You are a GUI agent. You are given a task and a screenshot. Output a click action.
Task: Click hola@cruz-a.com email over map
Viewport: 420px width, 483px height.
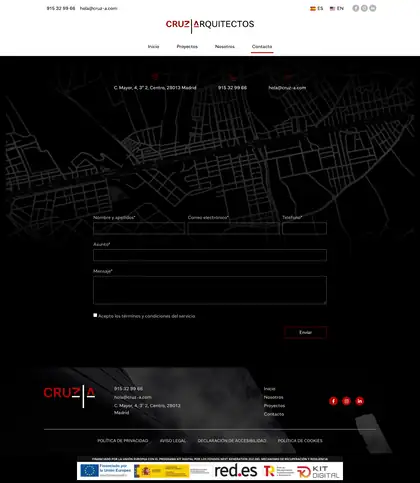click(287, 88)
